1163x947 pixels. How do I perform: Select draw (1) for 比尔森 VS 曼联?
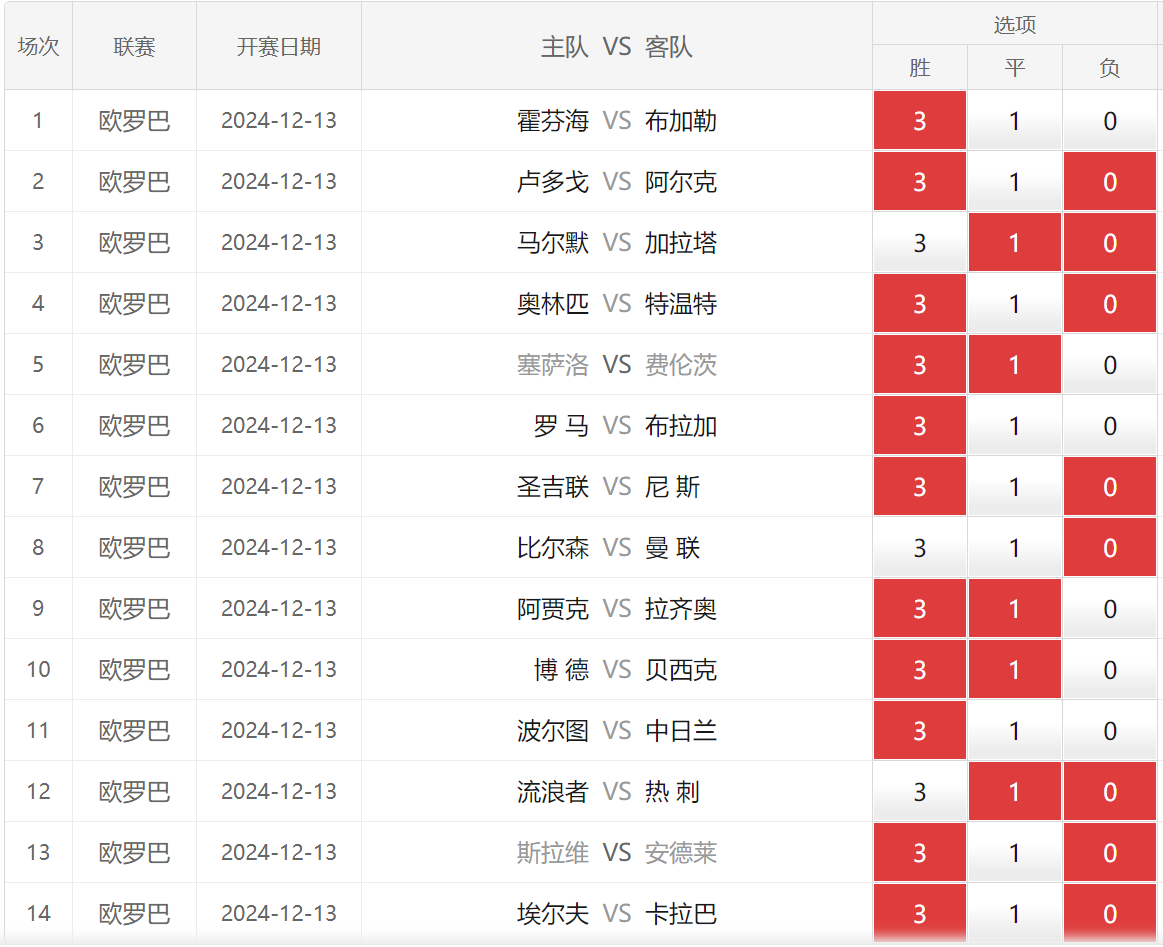1015,548
